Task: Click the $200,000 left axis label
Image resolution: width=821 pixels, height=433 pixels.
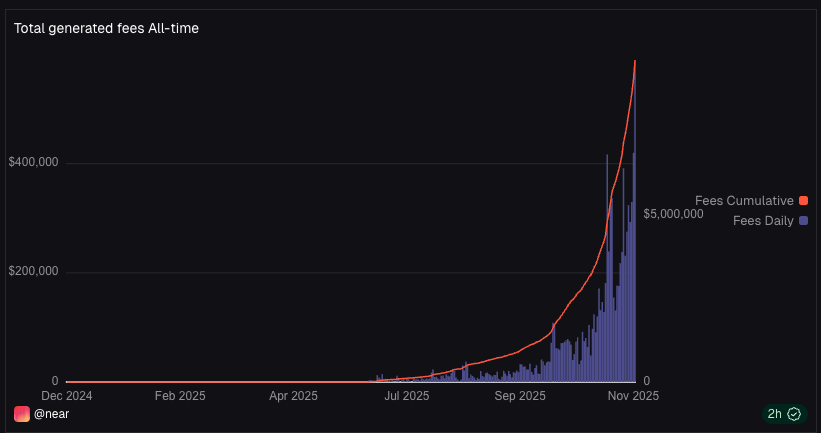Action: tap(33, 271)
